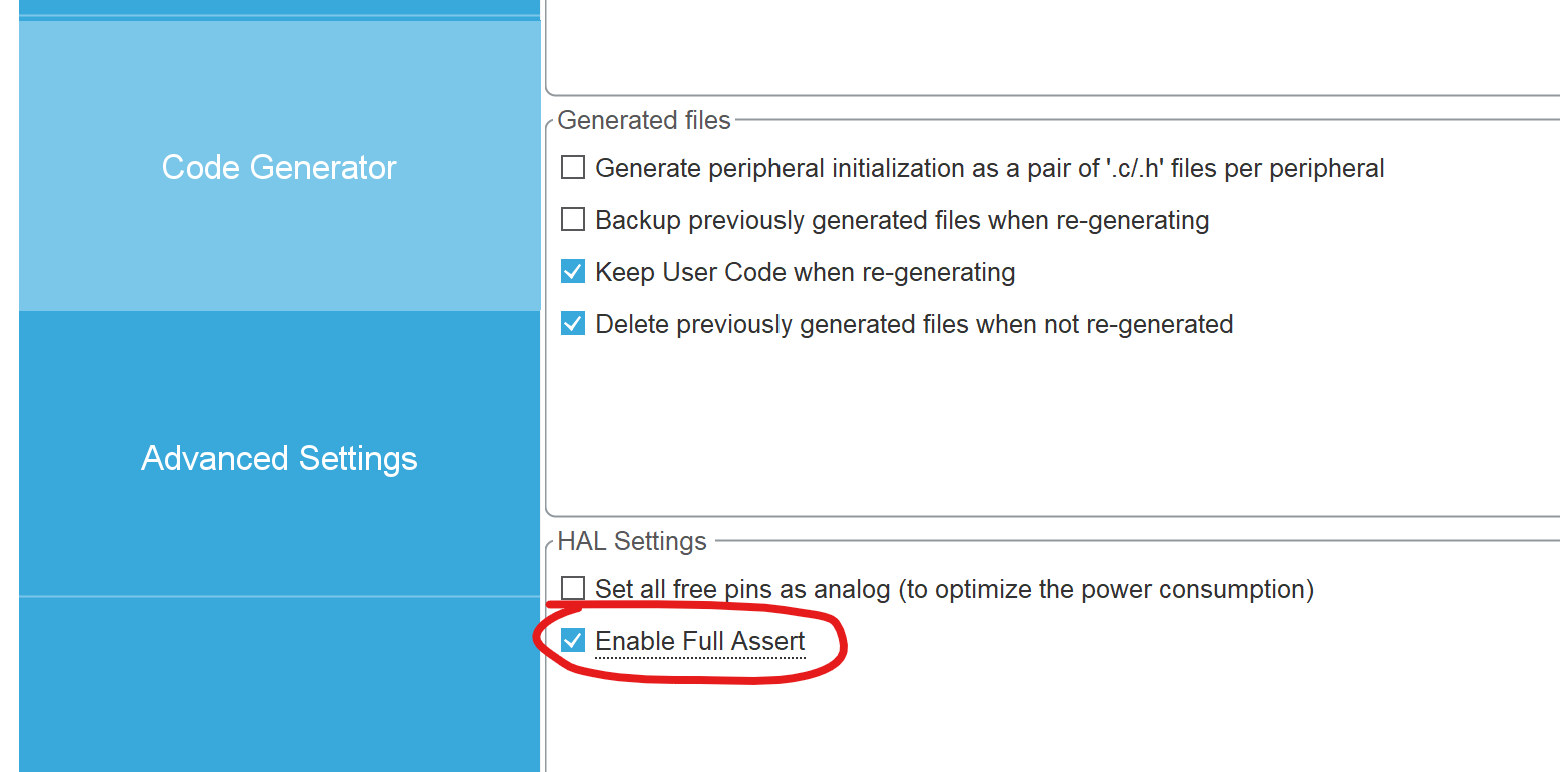The image size is (1560, 772).
Task: Click the 'Delete previously generated files' label text
Action: 914,324
